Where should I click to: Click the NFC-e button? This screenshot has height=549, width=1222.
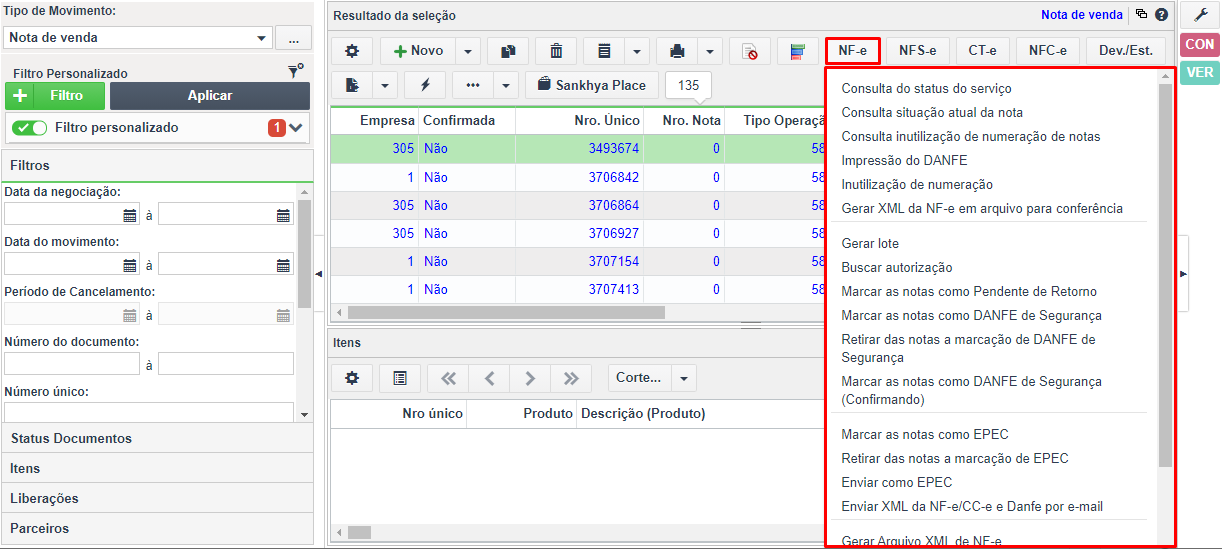pos(1048,50)
